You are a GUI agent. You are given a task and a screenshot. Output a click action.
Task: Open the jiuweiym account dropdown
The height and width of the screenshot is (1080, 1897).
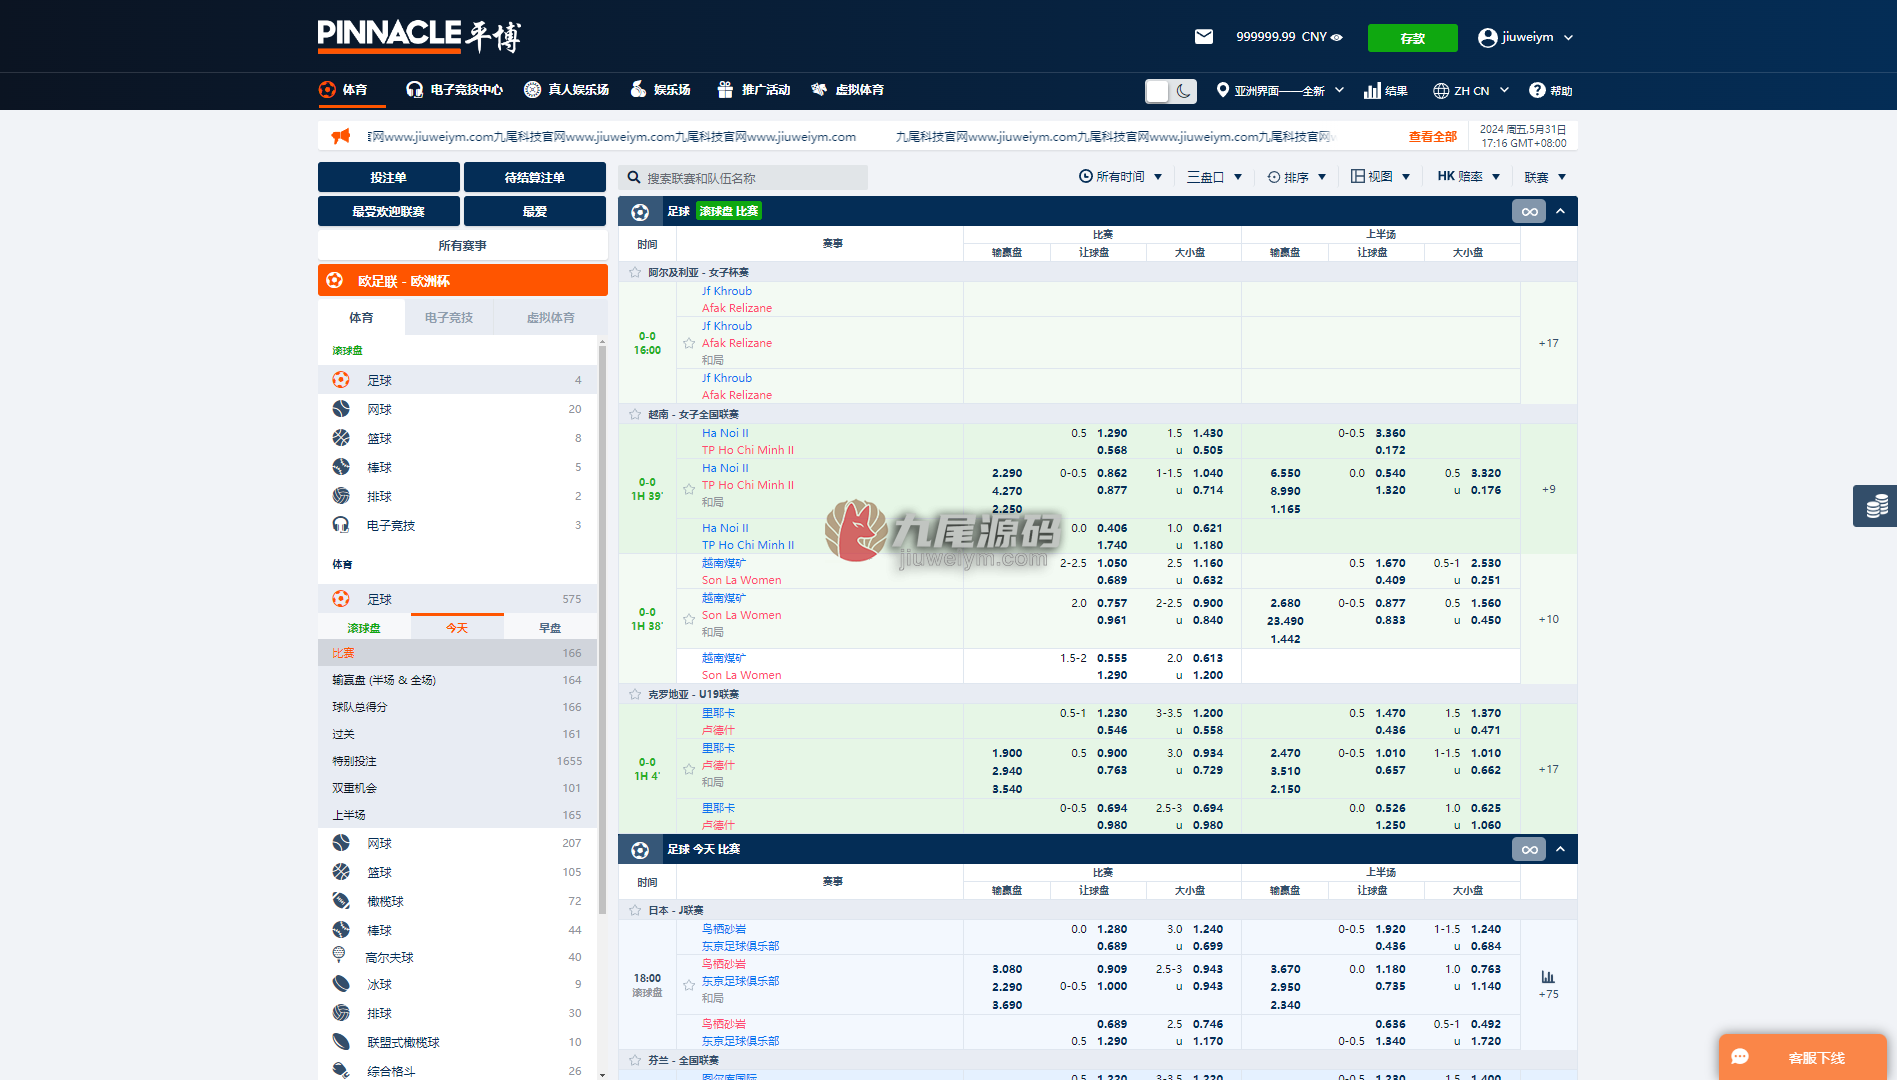1526,37
